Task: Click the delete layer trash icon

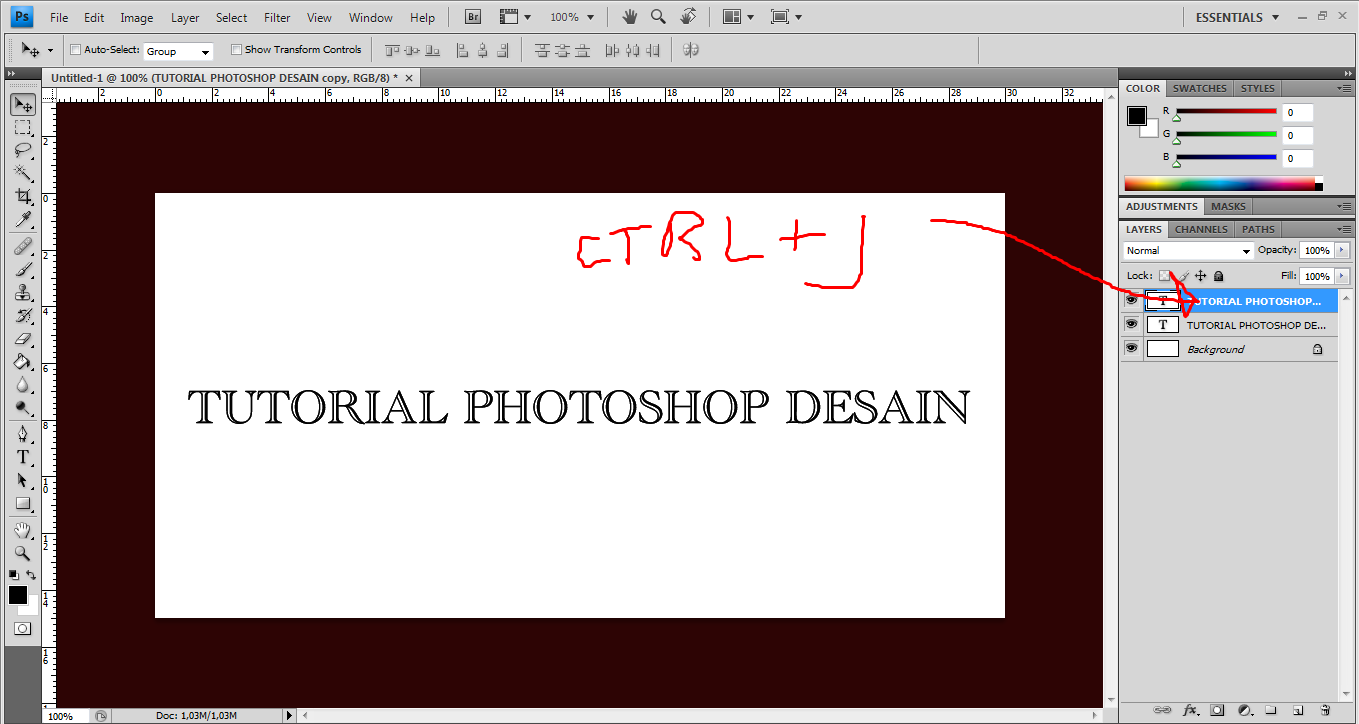Action: tap(1324, 710)
